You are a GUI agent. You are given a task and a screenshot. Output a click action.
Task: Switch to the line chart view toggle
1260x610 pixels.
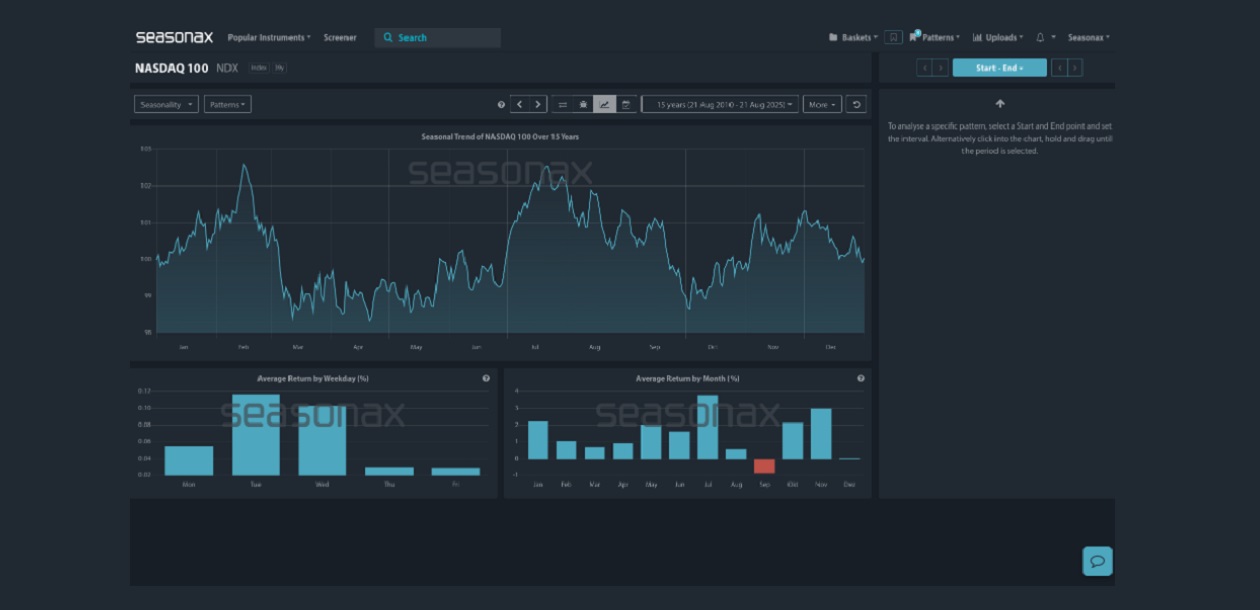click(x=604, y=104)
